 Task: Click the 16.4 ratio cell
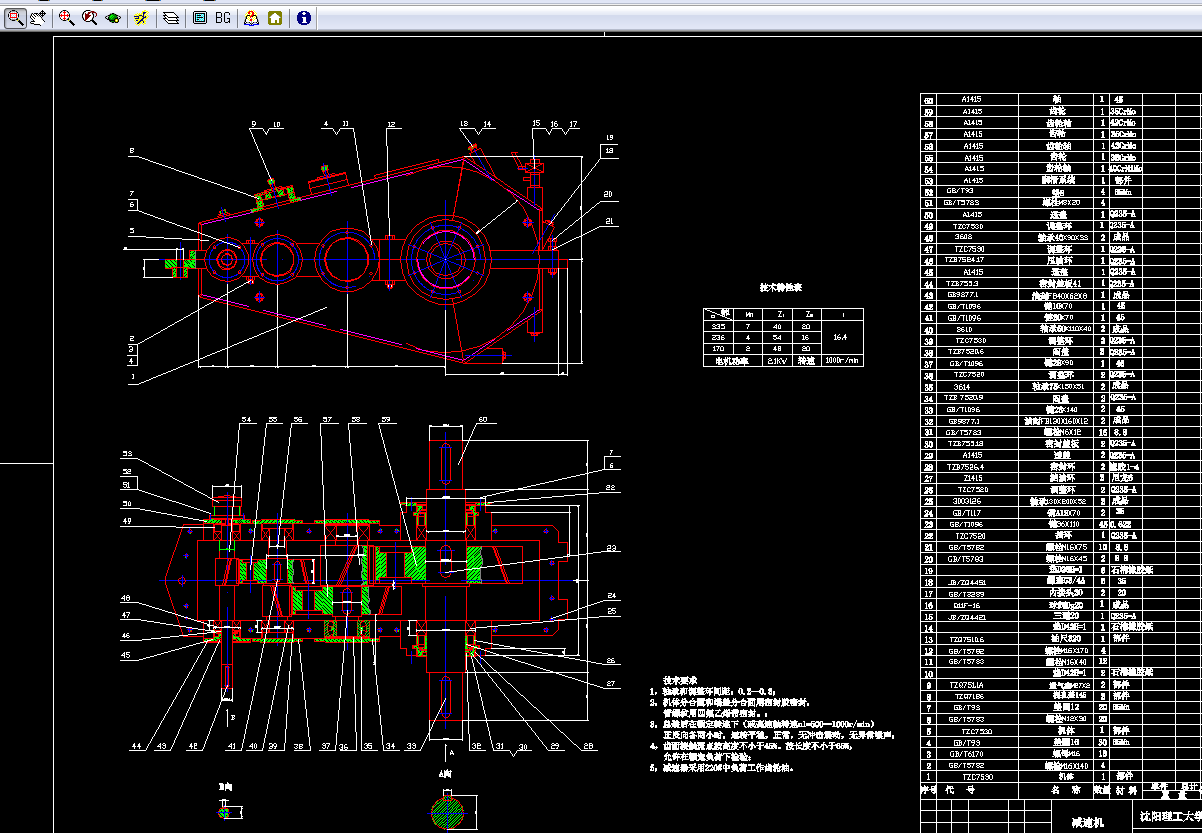pos(842,338)
